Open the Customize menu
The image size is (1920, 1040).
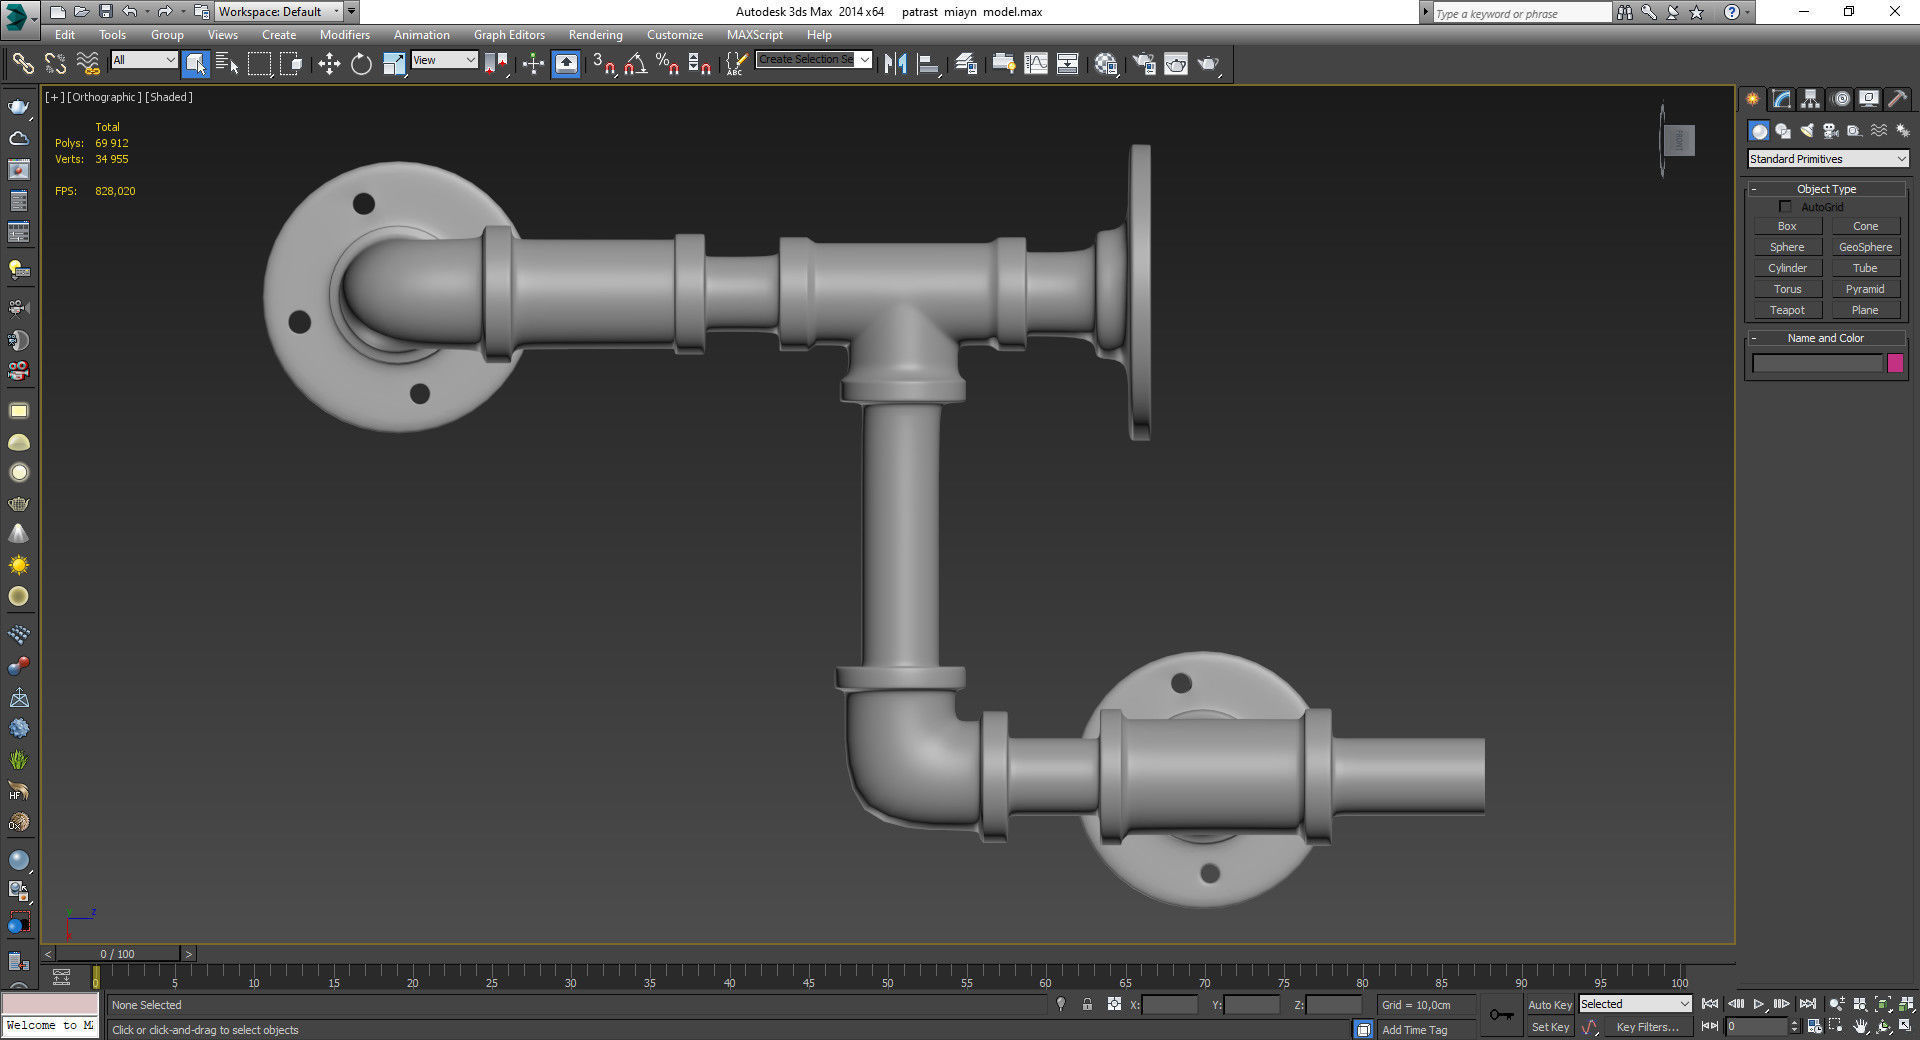(674, 35)
